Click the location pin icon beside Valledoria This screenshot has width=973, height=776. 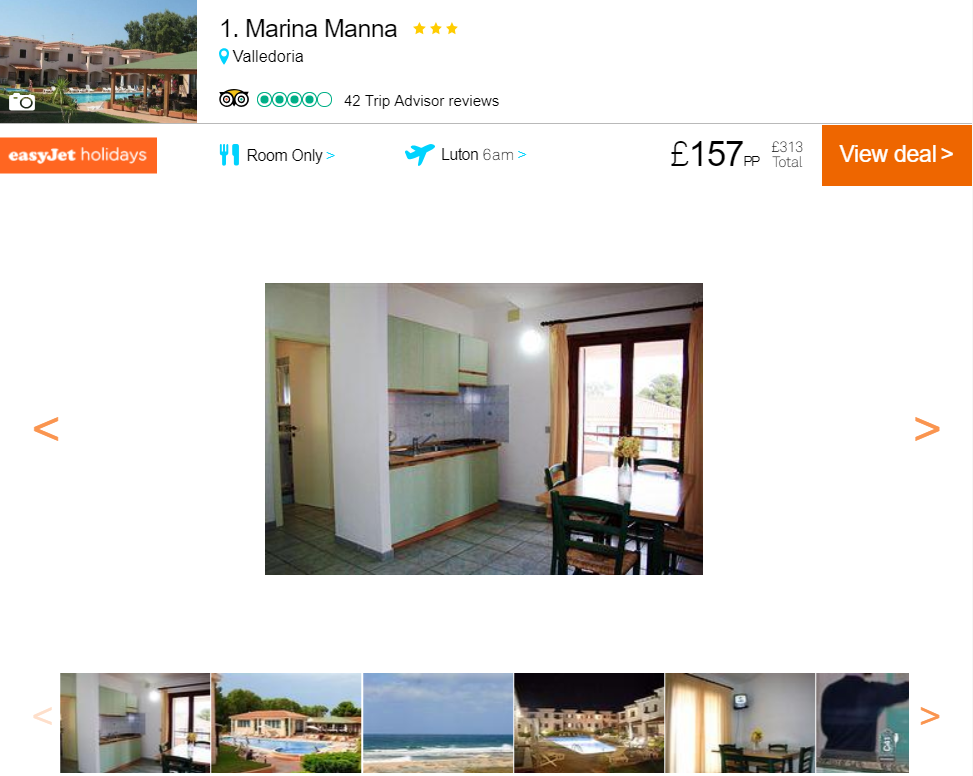(x=224, y=56)
